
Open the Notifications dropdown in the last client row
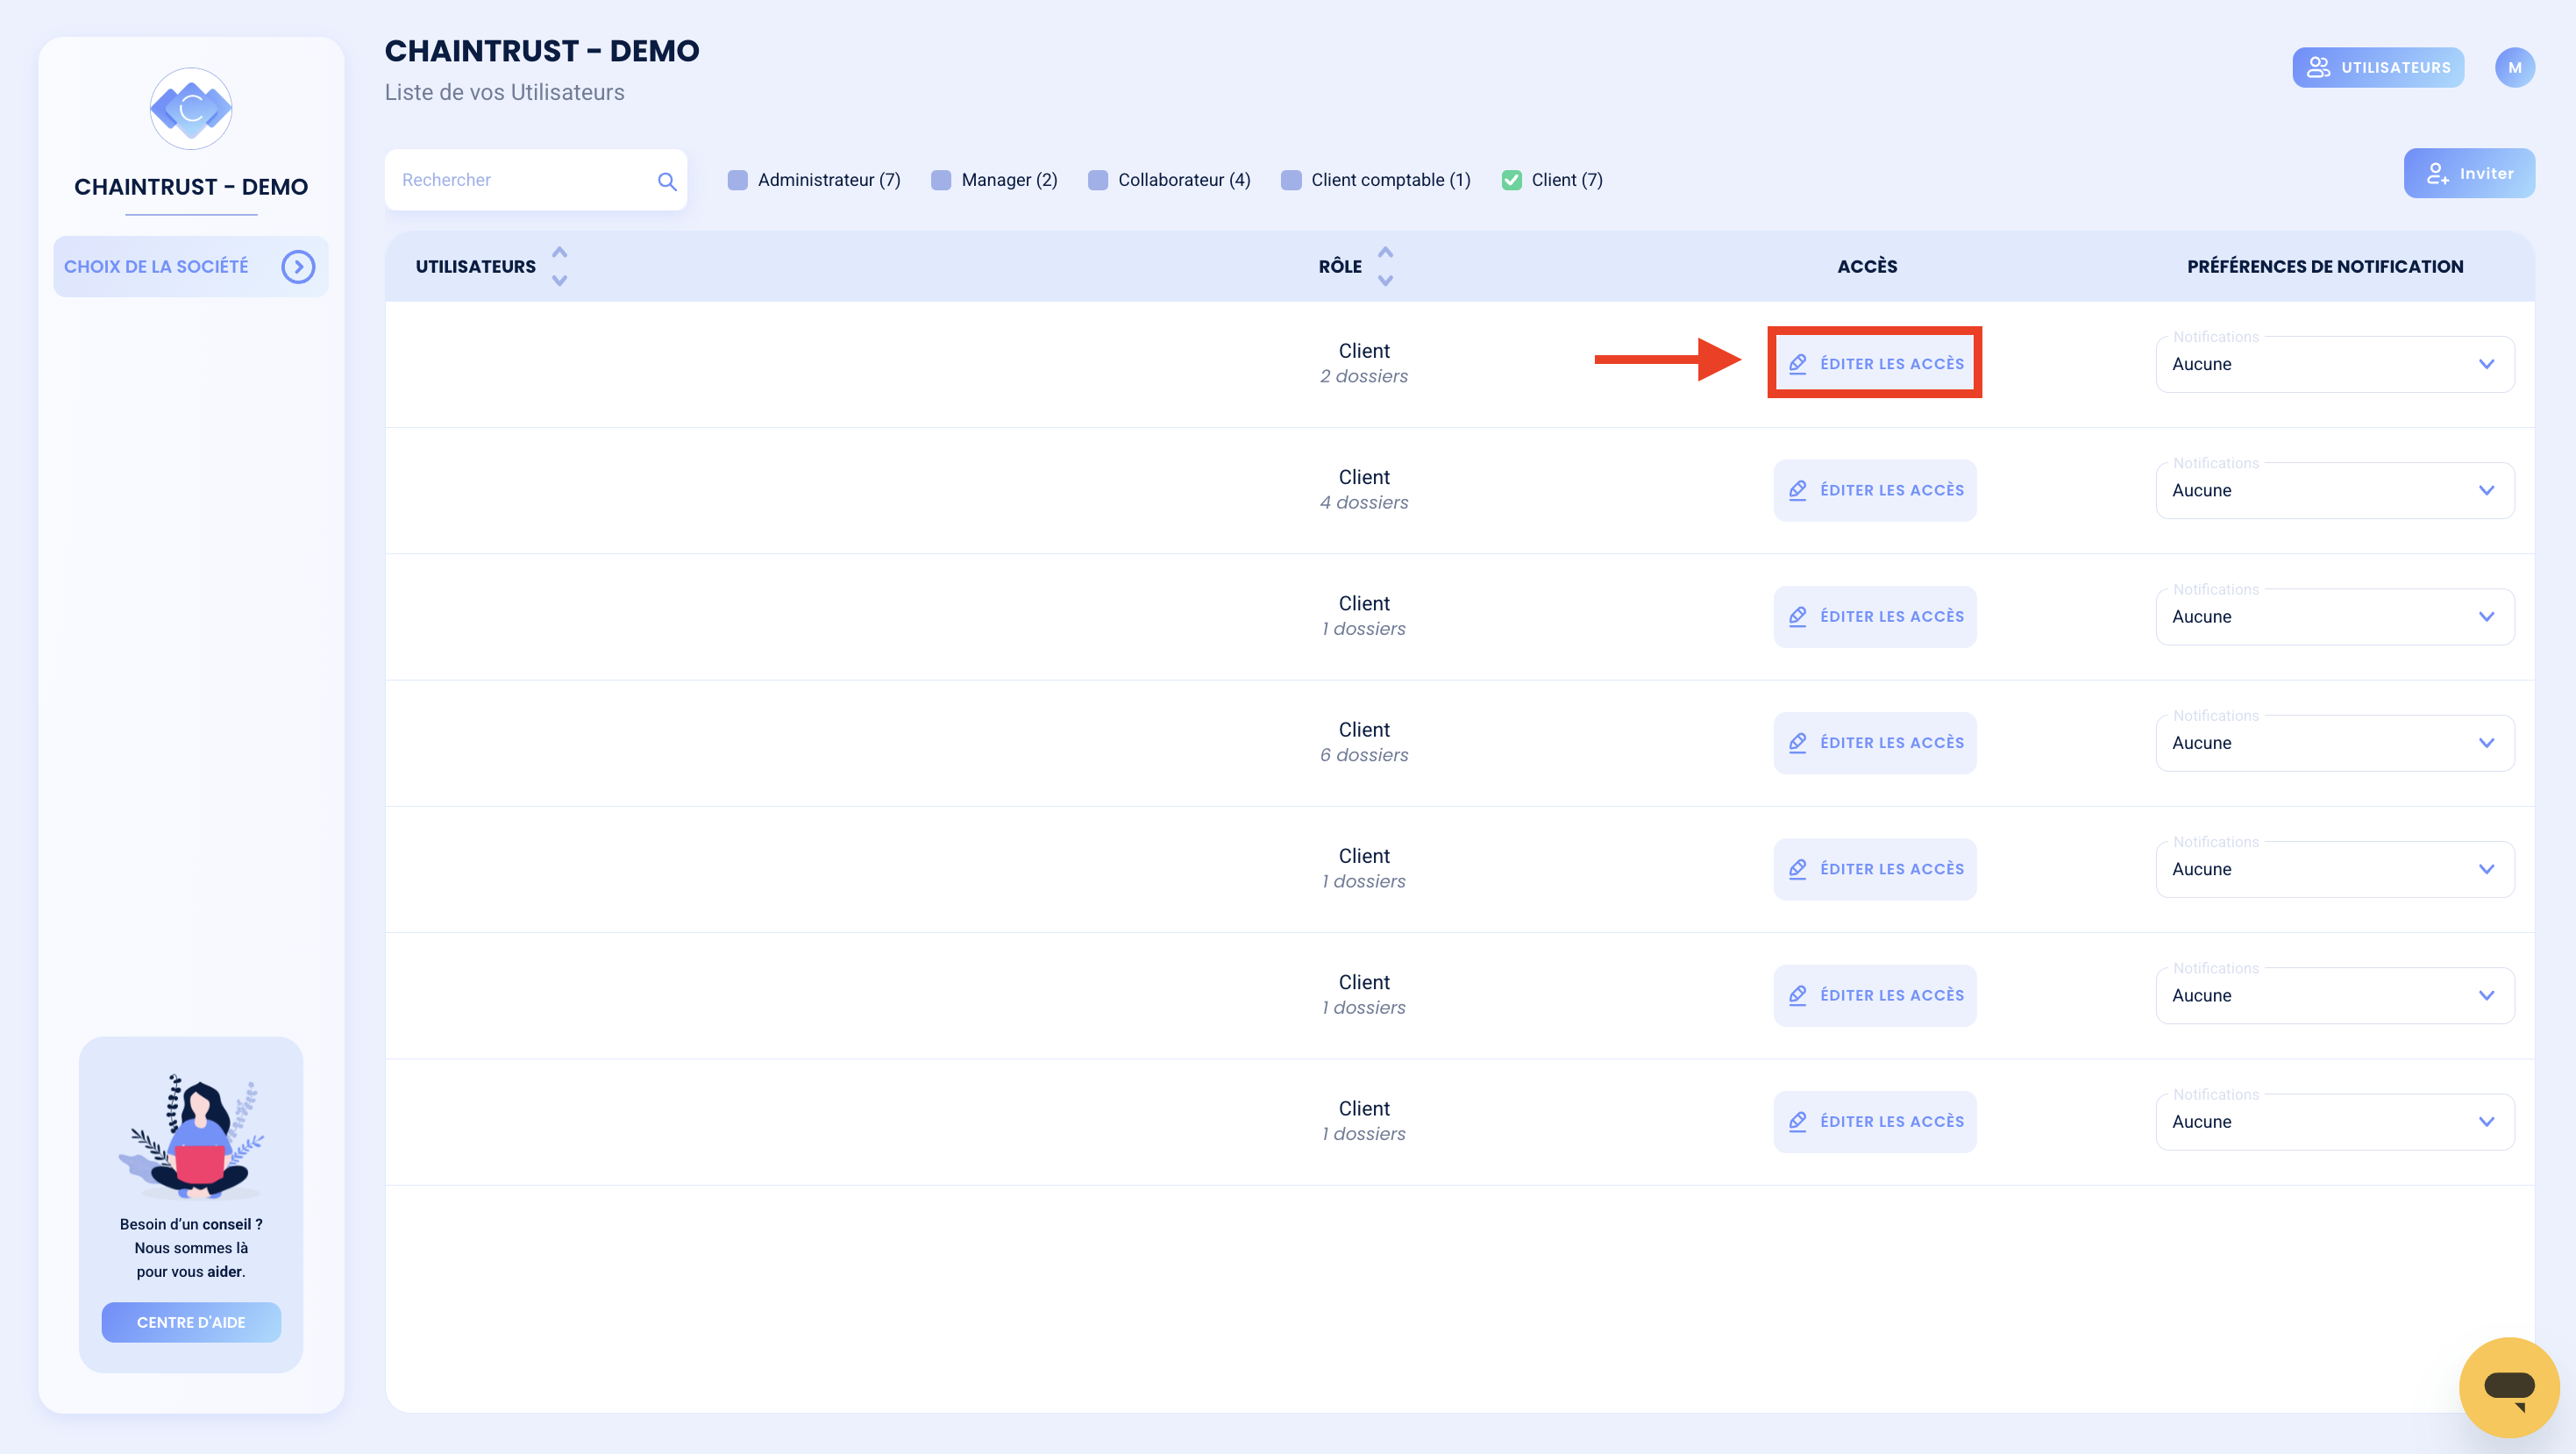[x=2335, y=1122]
